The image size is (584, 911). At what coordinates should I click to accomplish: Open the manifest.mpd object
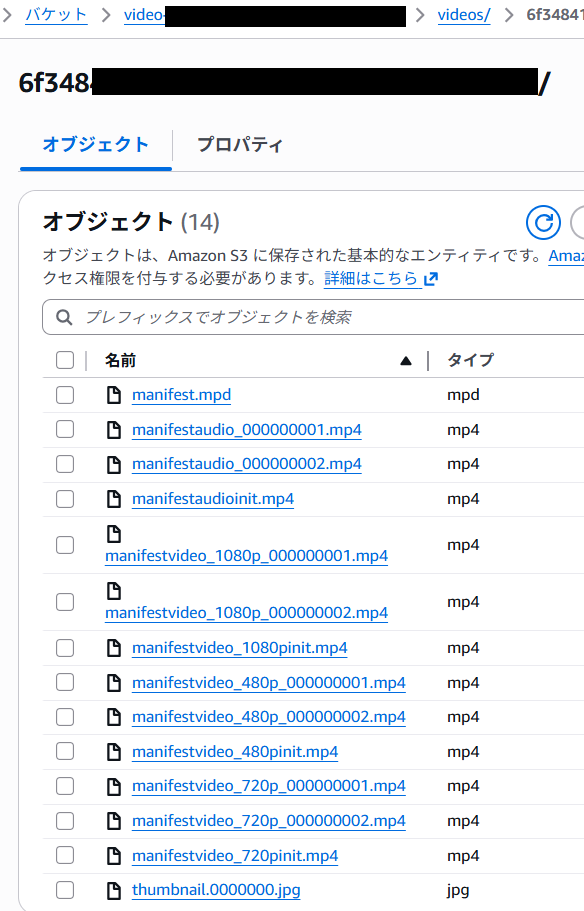tap(181, 394)
